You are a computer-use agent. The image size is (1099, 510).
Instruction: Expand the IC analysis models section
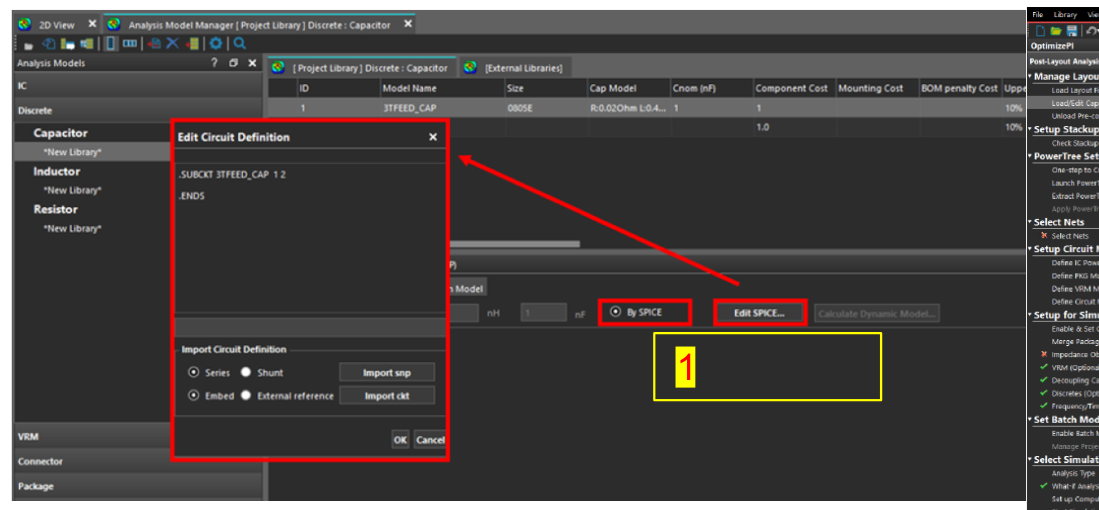pyautogui.click(x=137, y=85)
